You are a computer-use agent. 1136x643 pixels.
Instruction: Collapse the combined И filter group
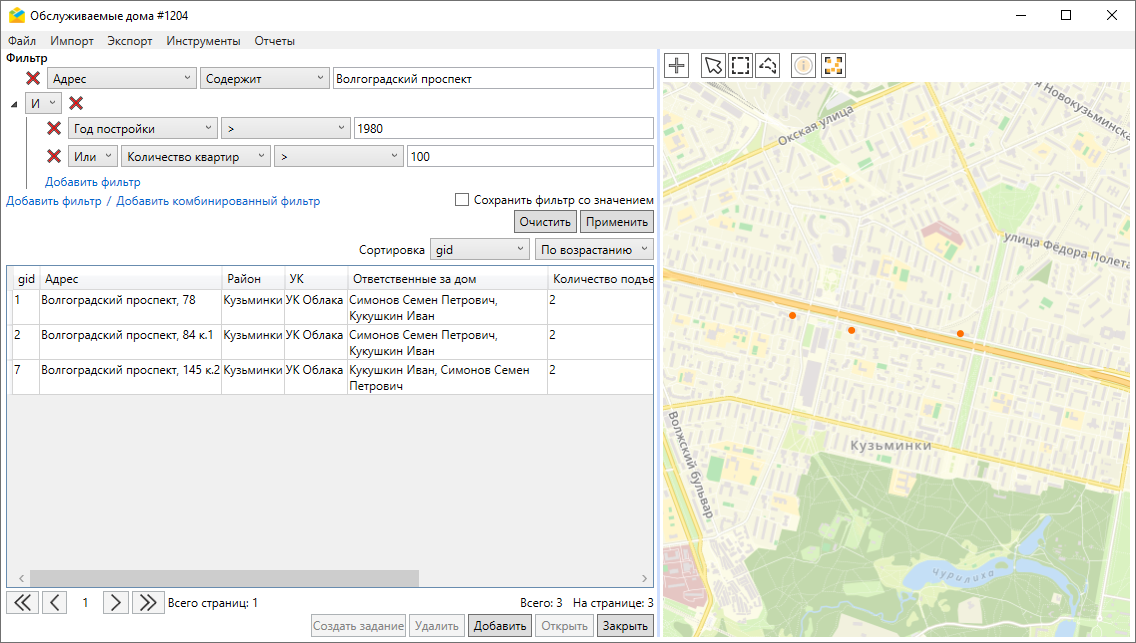[x=14, y=104]
